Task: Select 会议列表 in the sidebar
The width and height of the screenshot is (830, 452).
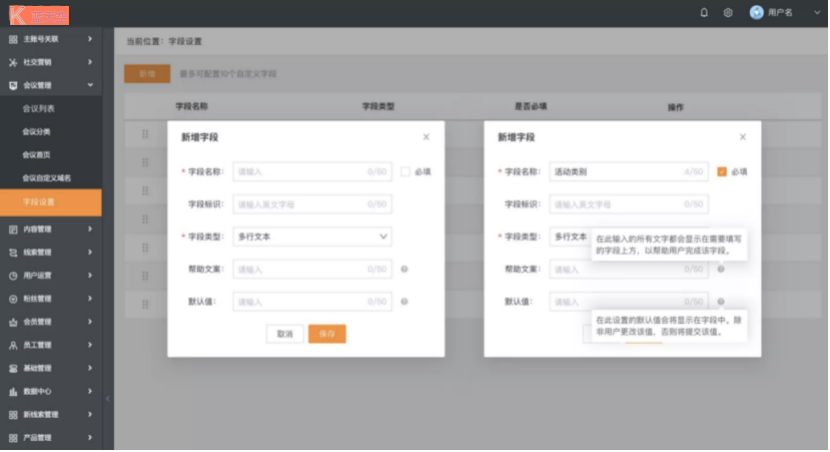Action: pyautogui.click(x=39, y=108)
